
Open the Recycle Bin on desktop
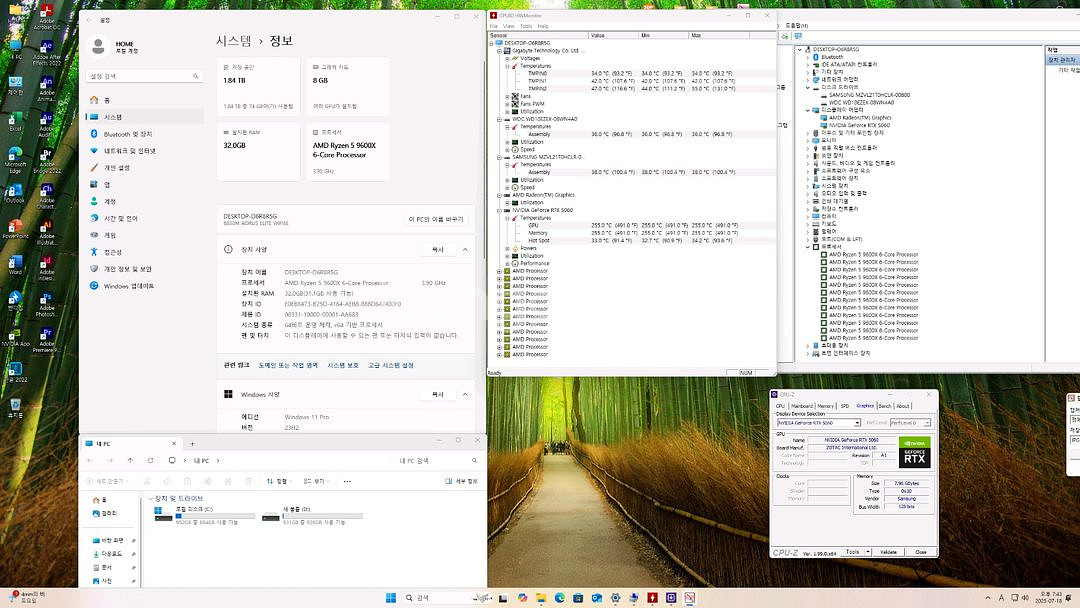coord(15,408)
